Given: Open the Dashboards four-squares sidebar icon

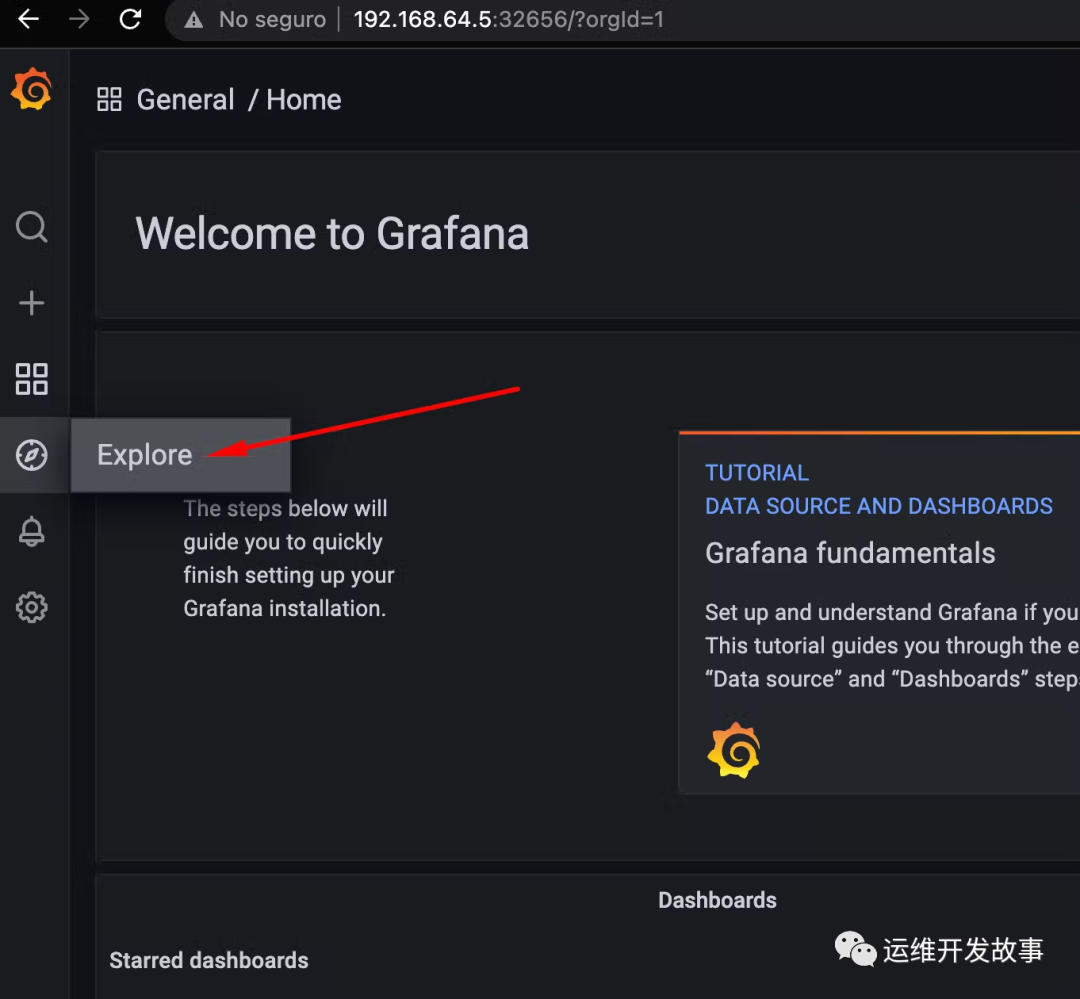Looking at the screenshot, I should click(32, 379).
